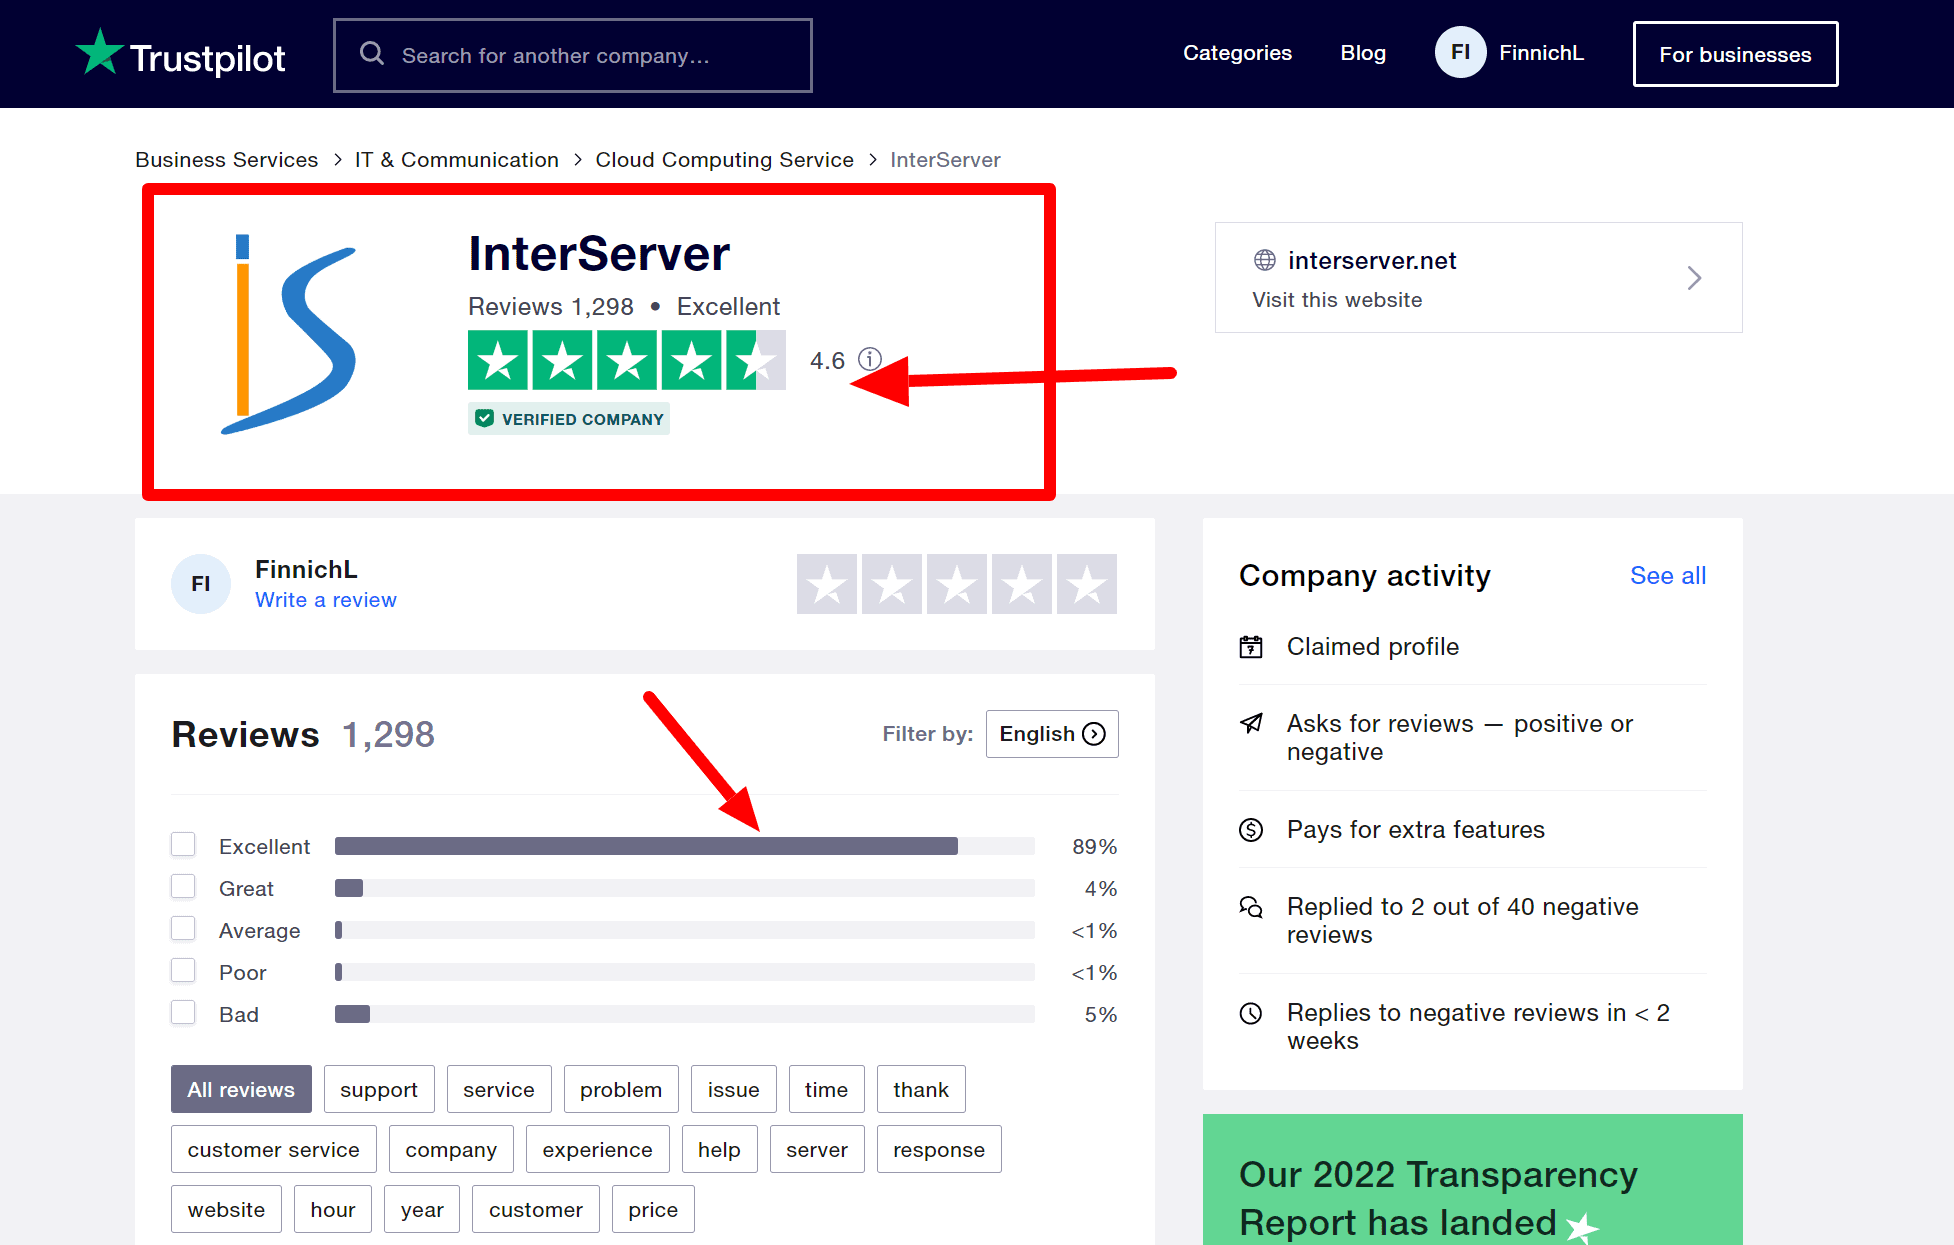Click the Pays for extra features dollar icon
1954x1245 pixels.
pos(1251,829)
